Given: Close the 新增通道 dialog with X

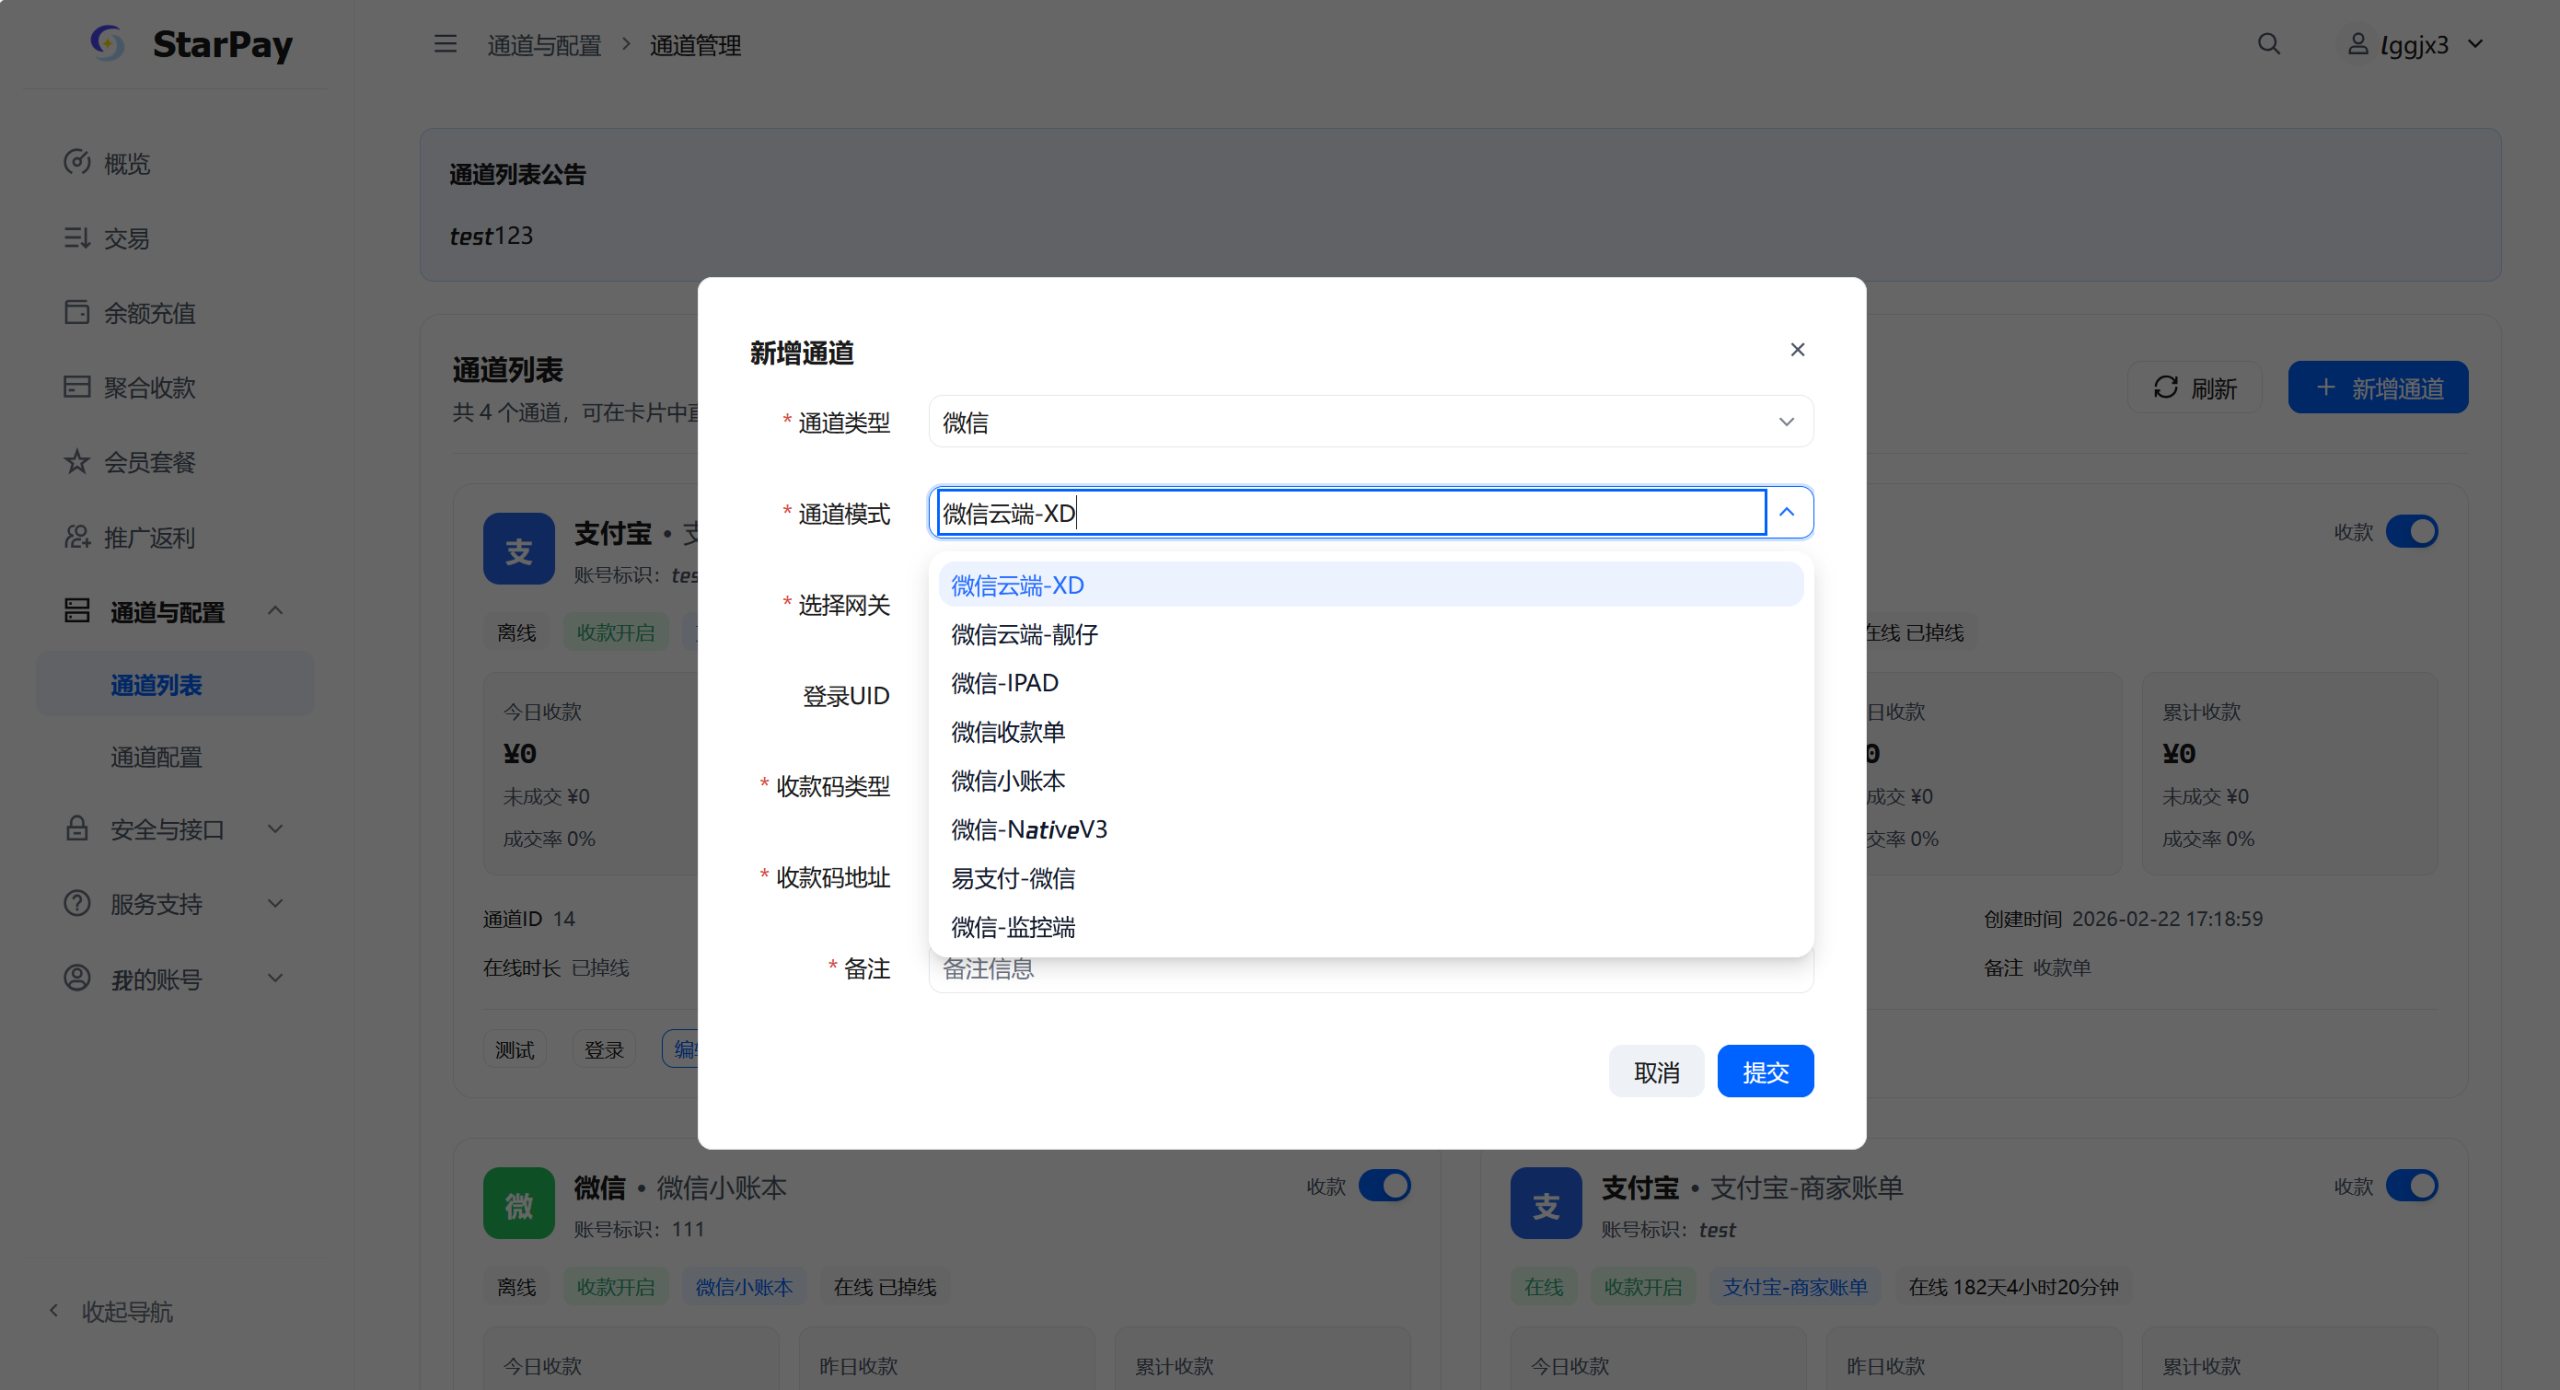Looking at the screenshot, I should [1798, 350].
